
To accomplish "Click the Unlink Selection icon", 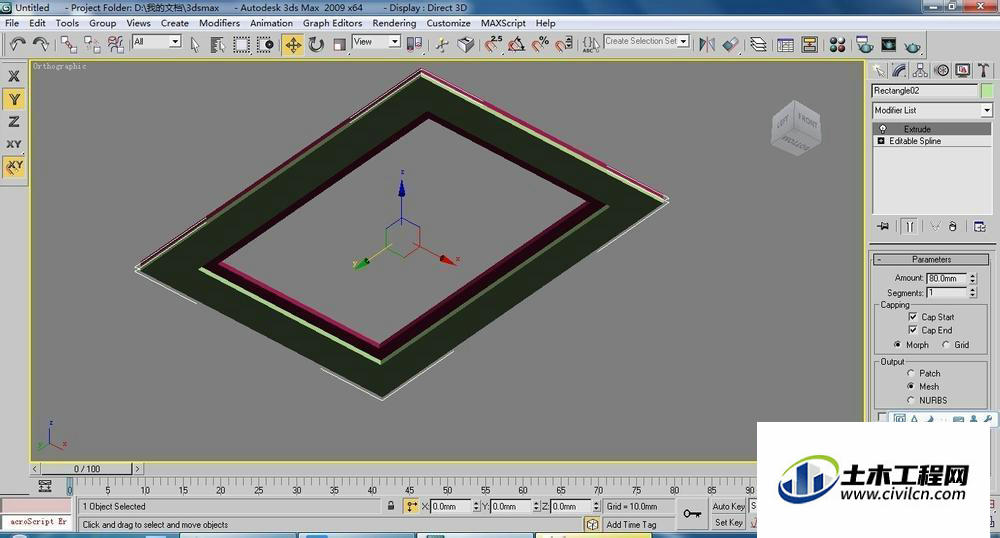I will (92, 44).
